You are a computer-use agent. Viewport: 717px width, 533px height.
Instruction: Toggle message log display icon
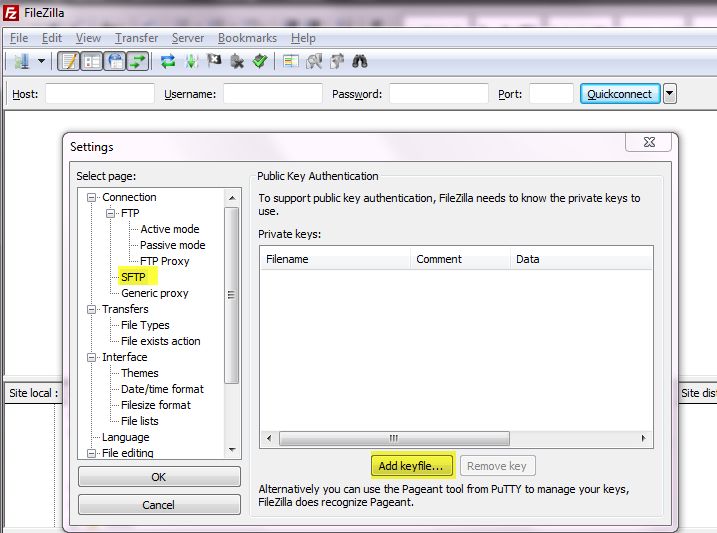pyautogui.click(x=69, y=61)
